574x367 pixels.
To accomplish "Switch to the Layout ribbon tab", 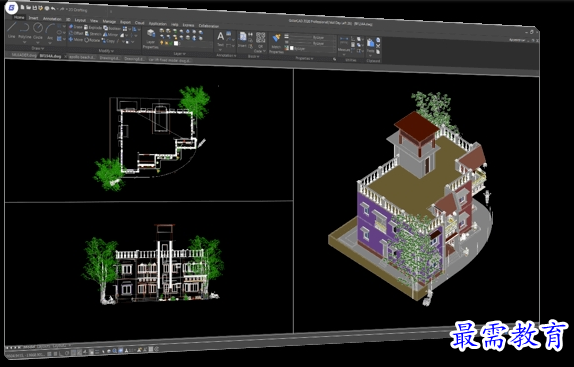I will point(80,20).
